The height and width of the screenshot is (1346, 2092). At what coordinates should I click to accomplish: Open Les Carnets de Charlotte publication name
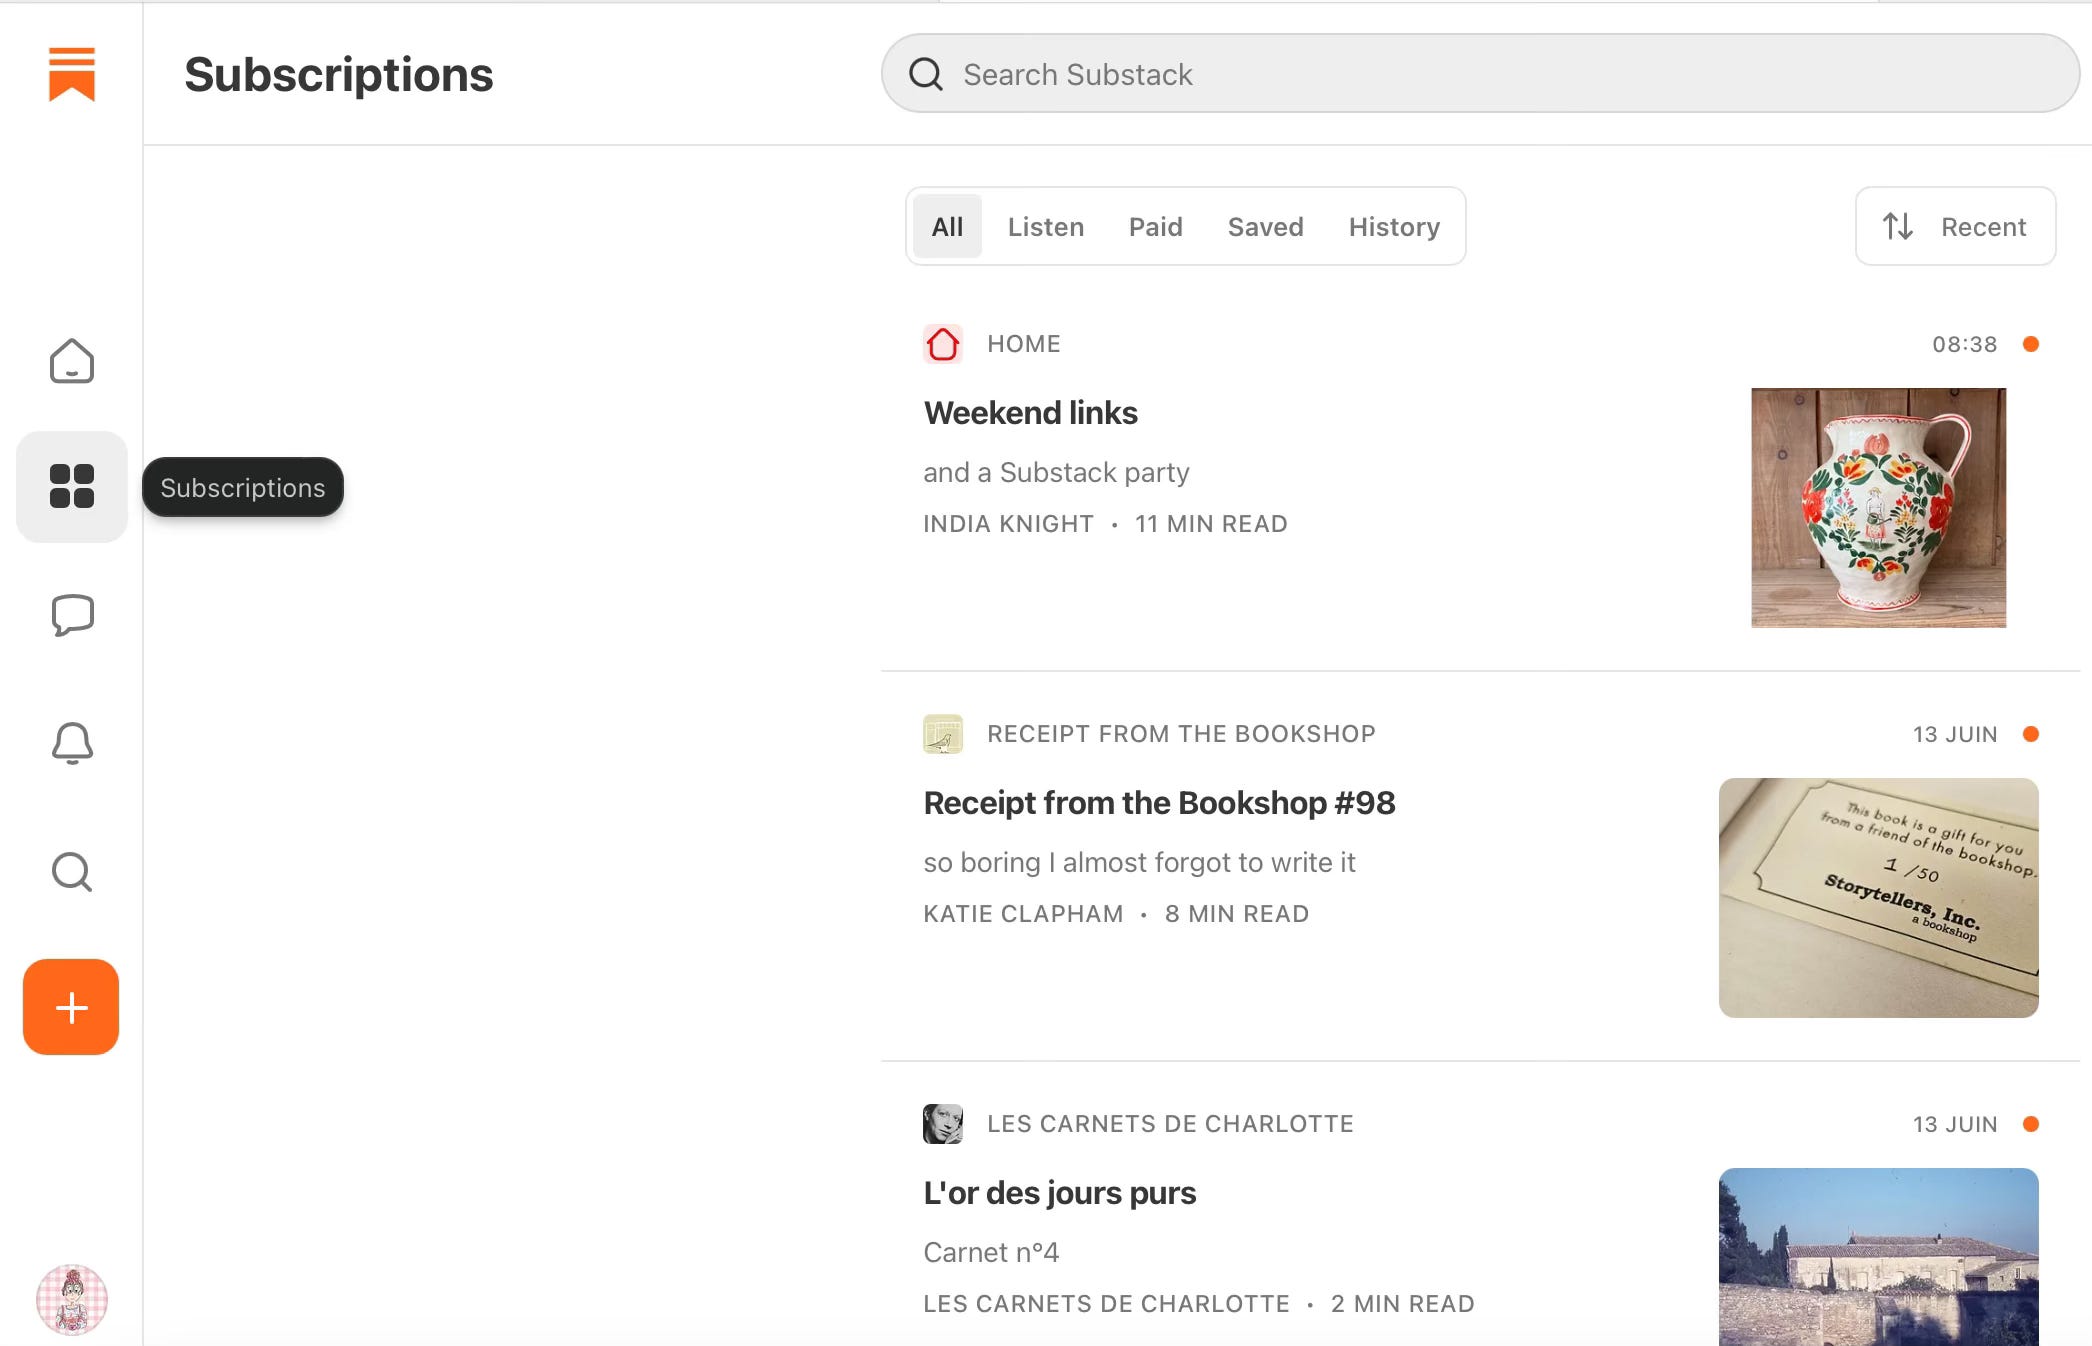pyautogui.click(x=1169, y=1124)
